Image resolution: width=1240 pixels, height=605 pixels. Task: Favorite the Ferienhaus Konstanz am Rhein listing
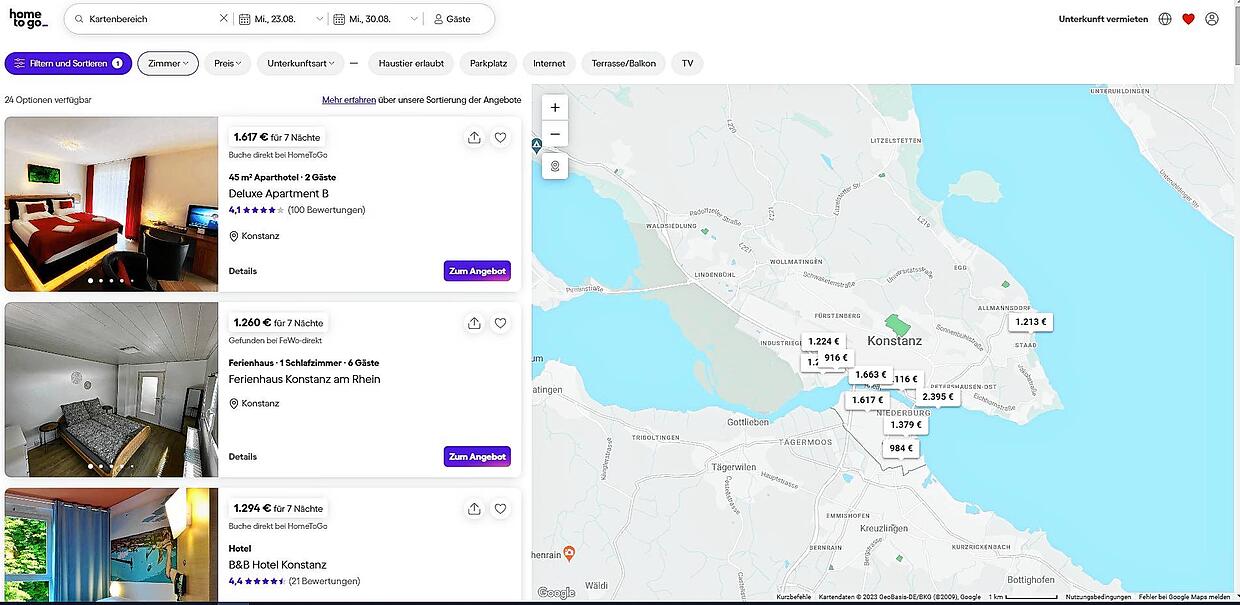click(x=501, y=323)
